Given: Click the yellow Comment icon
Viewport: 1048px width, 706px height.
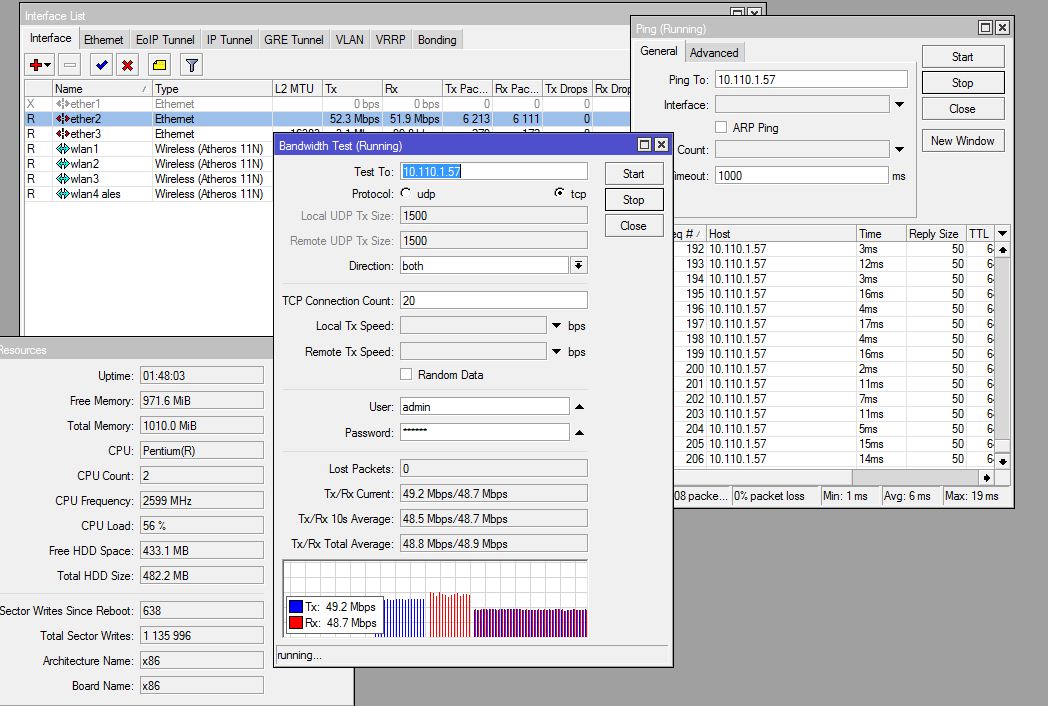Looking at the screenshot, I should pyautogui.click(x=159, y=65).
